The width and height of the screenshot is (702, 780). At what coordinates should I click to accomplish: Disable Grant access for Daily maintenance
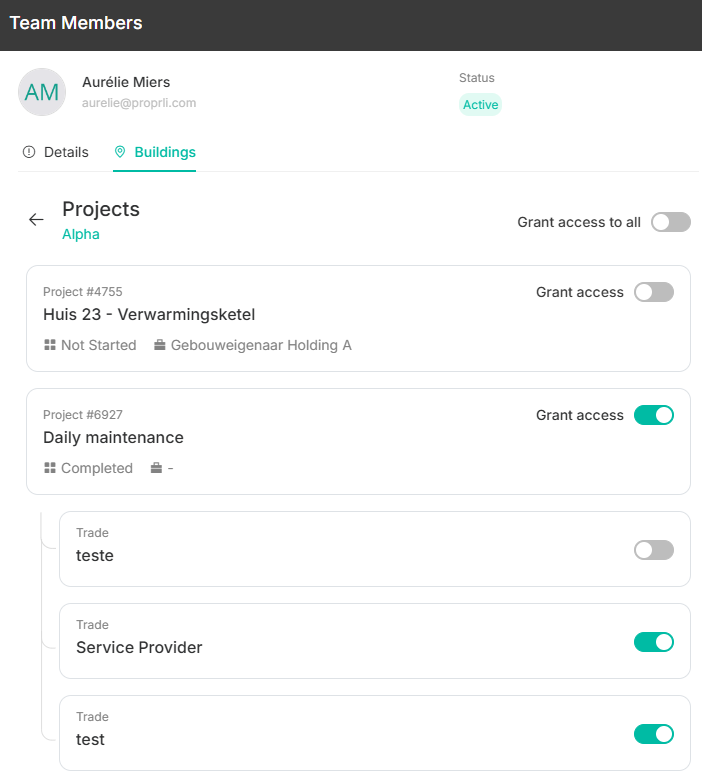pyautogui.click(x=654, y=415)
